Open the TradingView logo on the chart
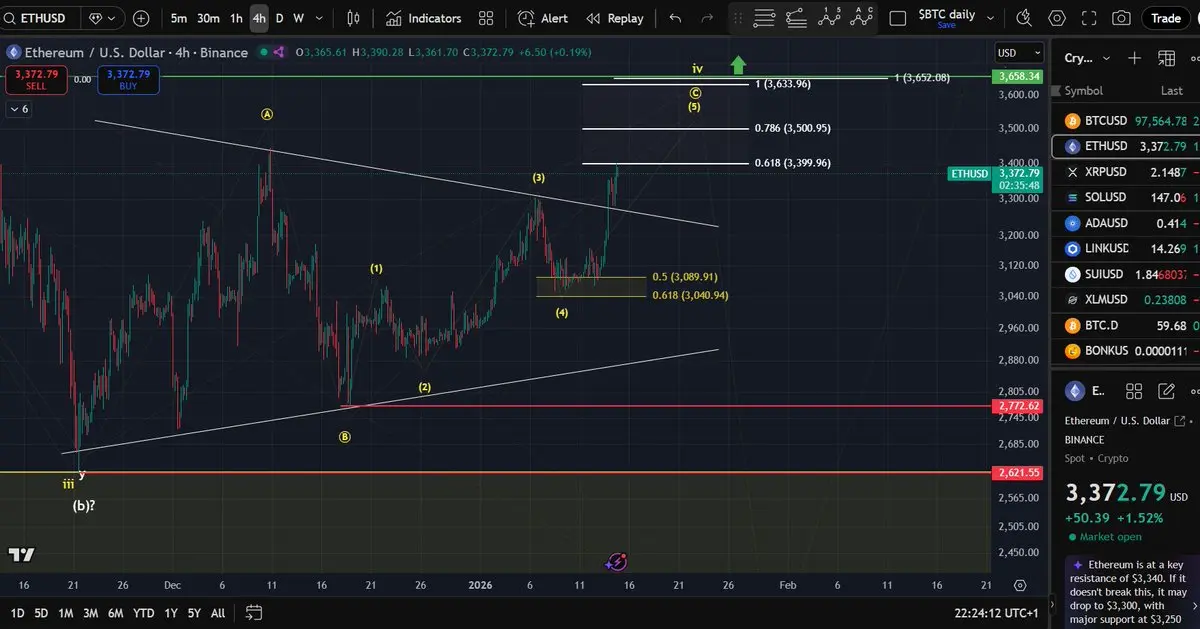The height and width of the screenshot is (629, 1200). click(21, 555)
